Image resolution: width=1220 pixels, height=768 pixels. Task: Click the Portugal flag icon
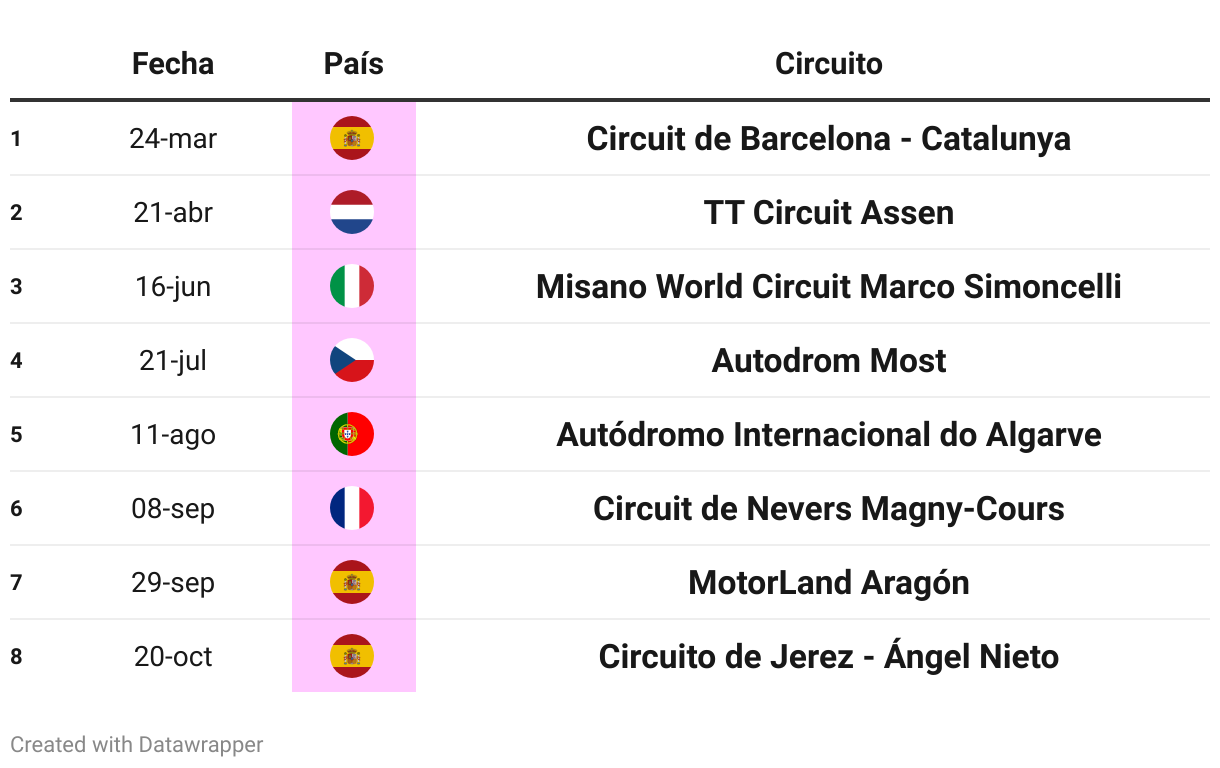tap(352, 434)
